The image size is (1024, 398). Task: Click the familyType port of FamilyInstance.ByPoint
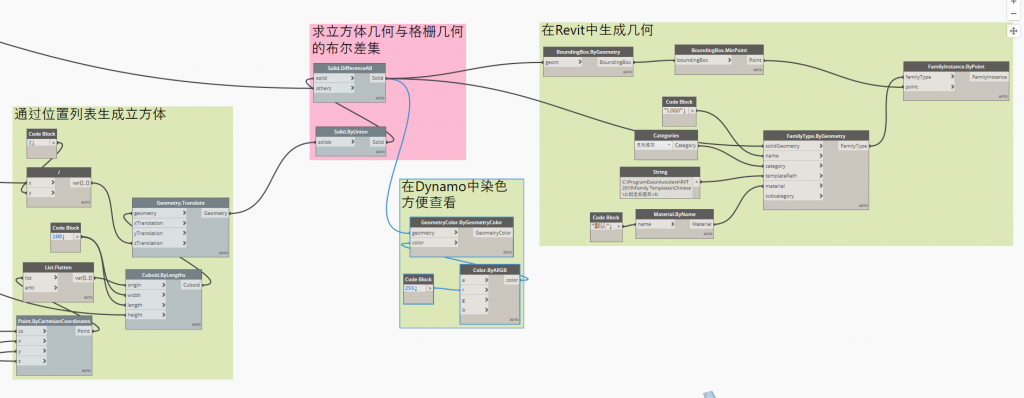pos(929,76)
